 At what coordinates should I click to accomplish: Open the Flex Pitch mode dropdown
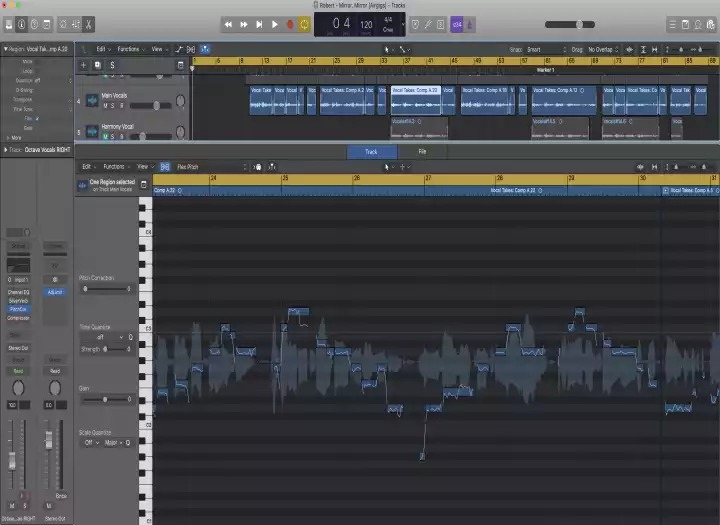click(x=189, y=167)
